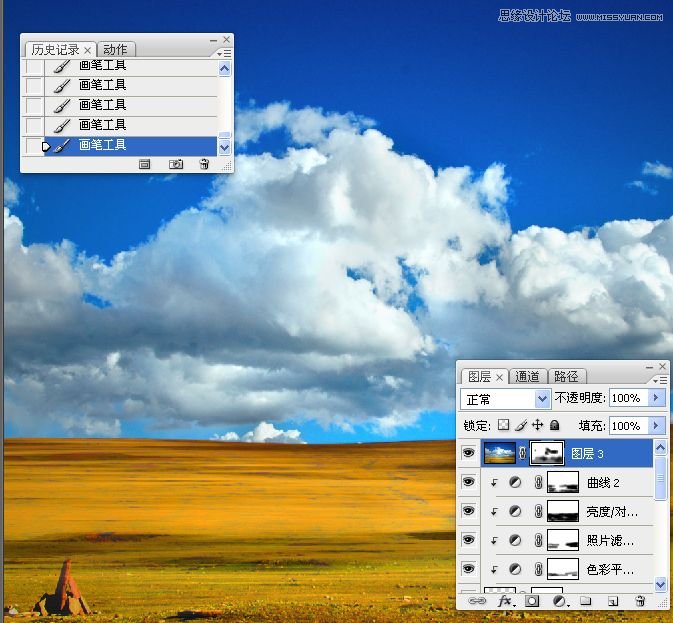Click Layers panel scroll up arrow

pyautogui.click(x=660, y=448)
